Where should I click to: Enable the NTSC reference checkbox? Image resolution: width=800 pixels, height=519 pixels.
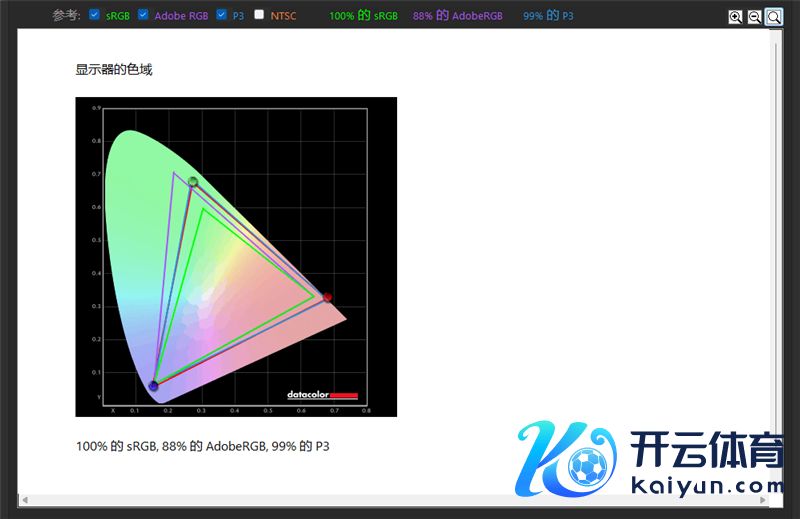259,15
